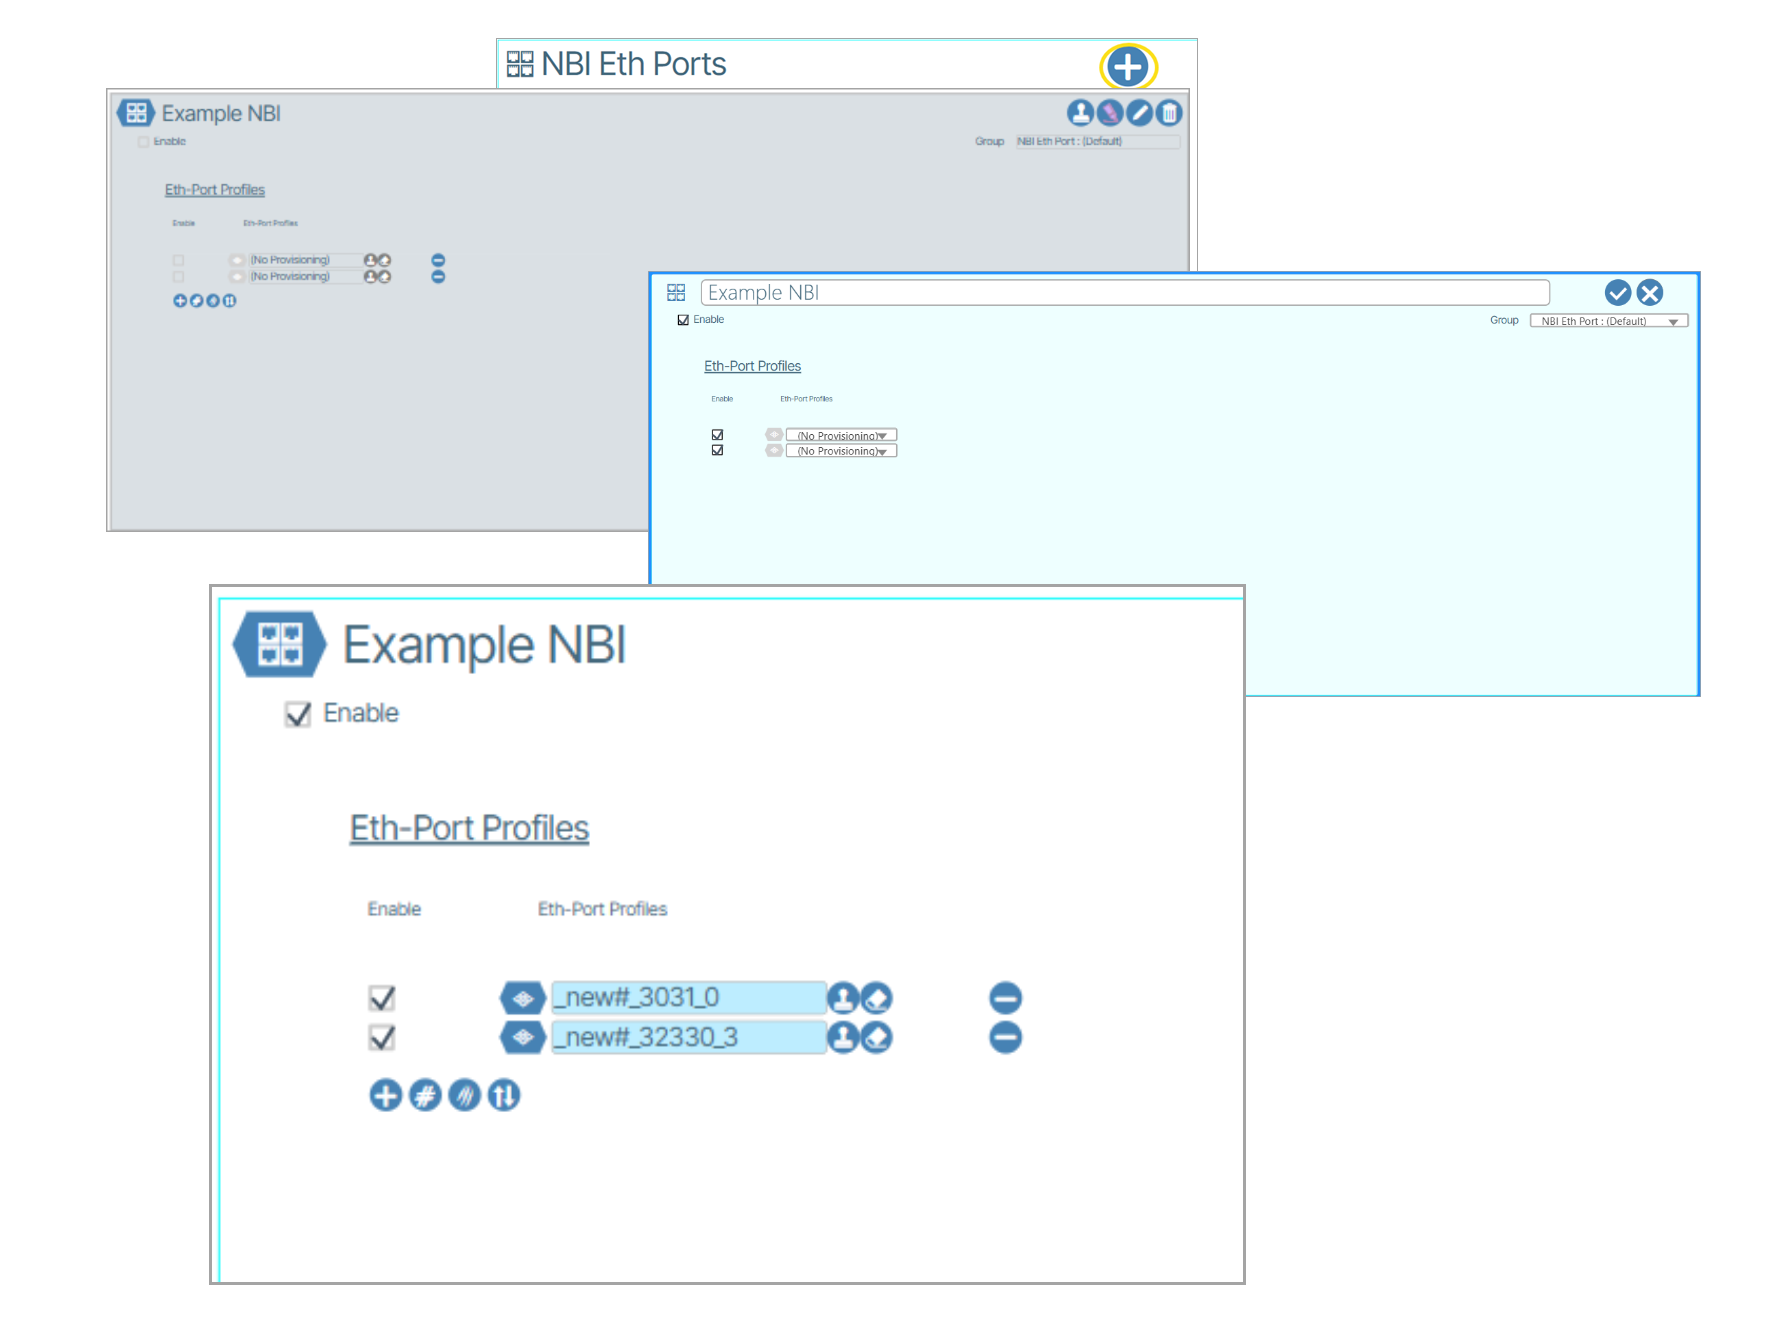Click the eraser icon beside _new#_3031_0

(x=877, y=997)
